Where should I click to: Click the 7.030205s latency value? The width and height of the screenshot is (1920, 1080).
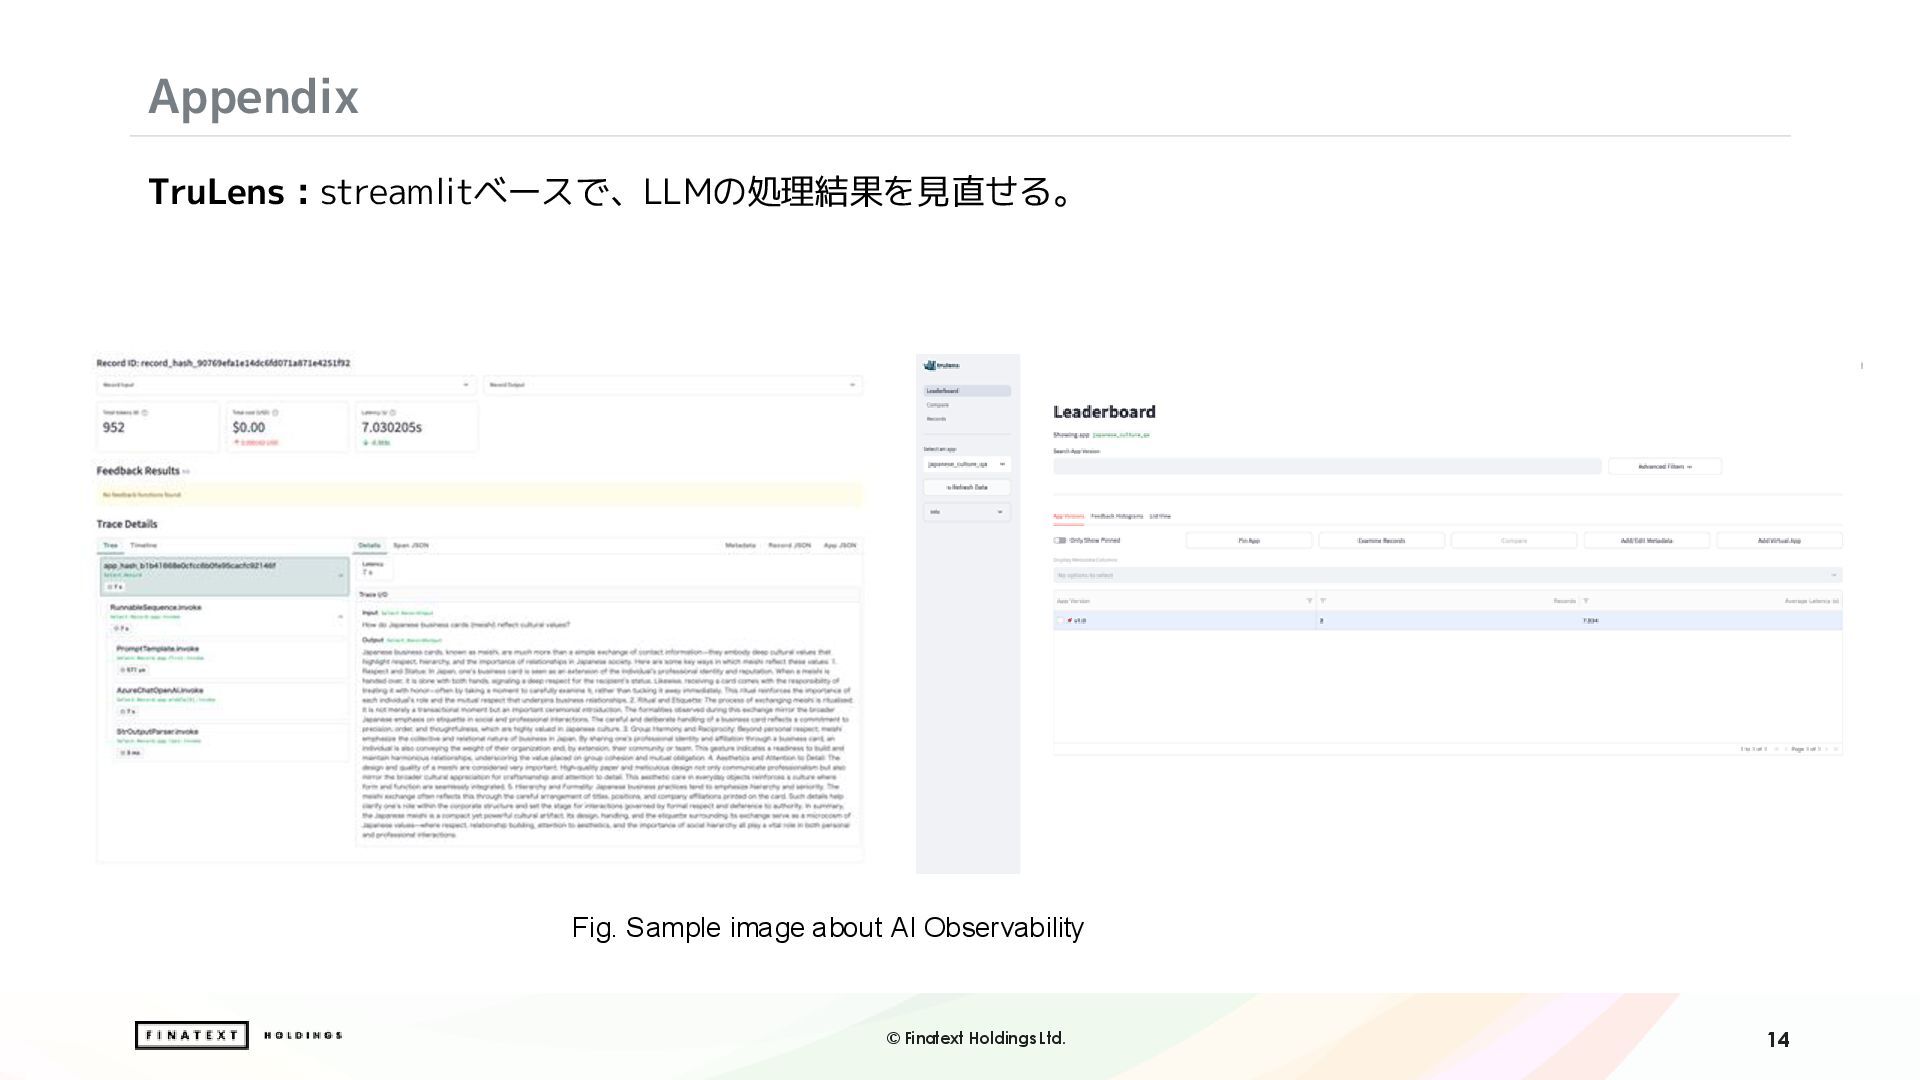[x=391, y=427]
